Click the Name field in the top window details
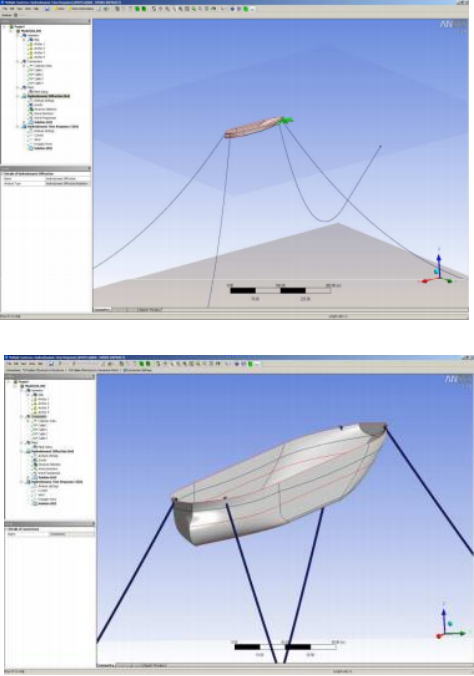The height and width of the screenshot is (676, 474). coord(68,178)
